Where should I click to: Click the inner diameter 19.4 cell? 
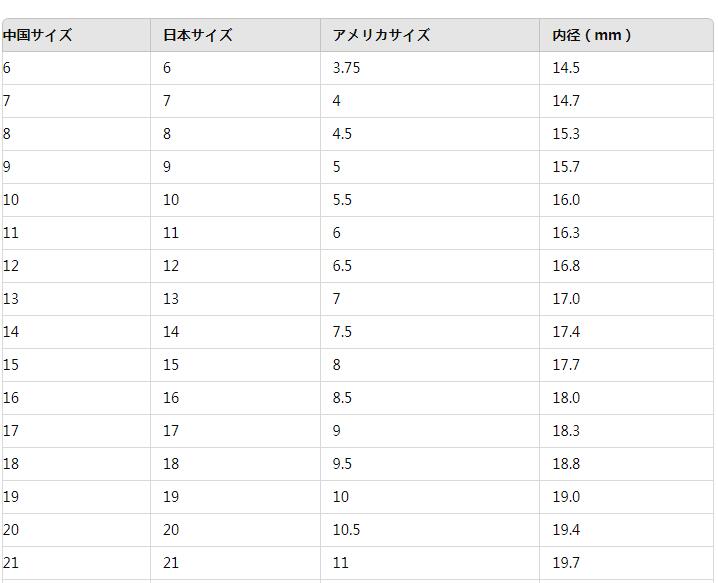566,530
